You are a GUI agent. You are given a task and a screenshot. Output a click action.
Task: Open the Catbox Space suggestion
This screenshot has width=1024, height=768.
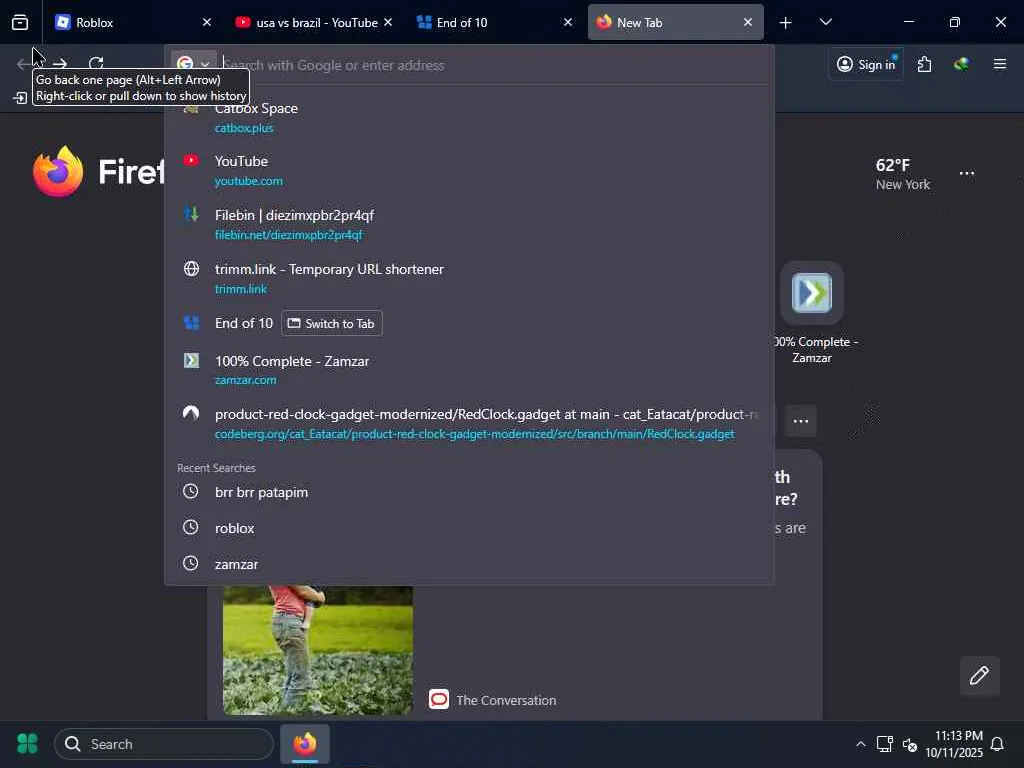(x=469, y=117)
